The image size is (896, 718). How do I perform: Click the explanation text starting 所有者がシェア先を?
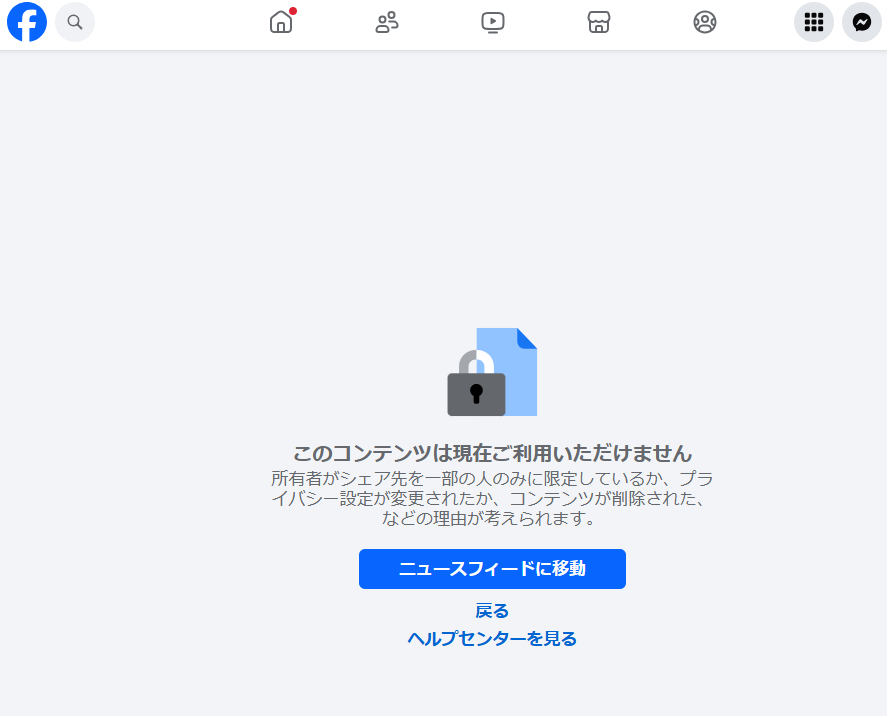pos(492,498)
